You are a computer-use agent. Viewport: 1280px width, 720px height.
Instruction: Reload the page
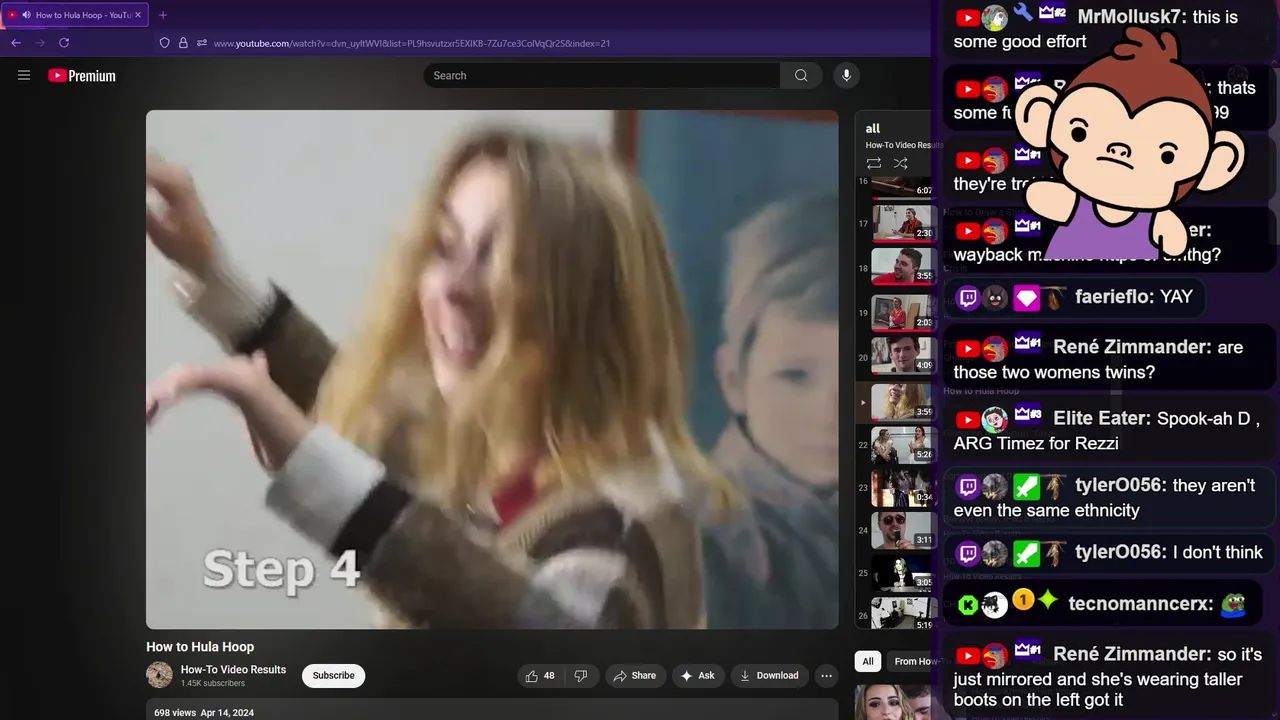tap(64, 43)
